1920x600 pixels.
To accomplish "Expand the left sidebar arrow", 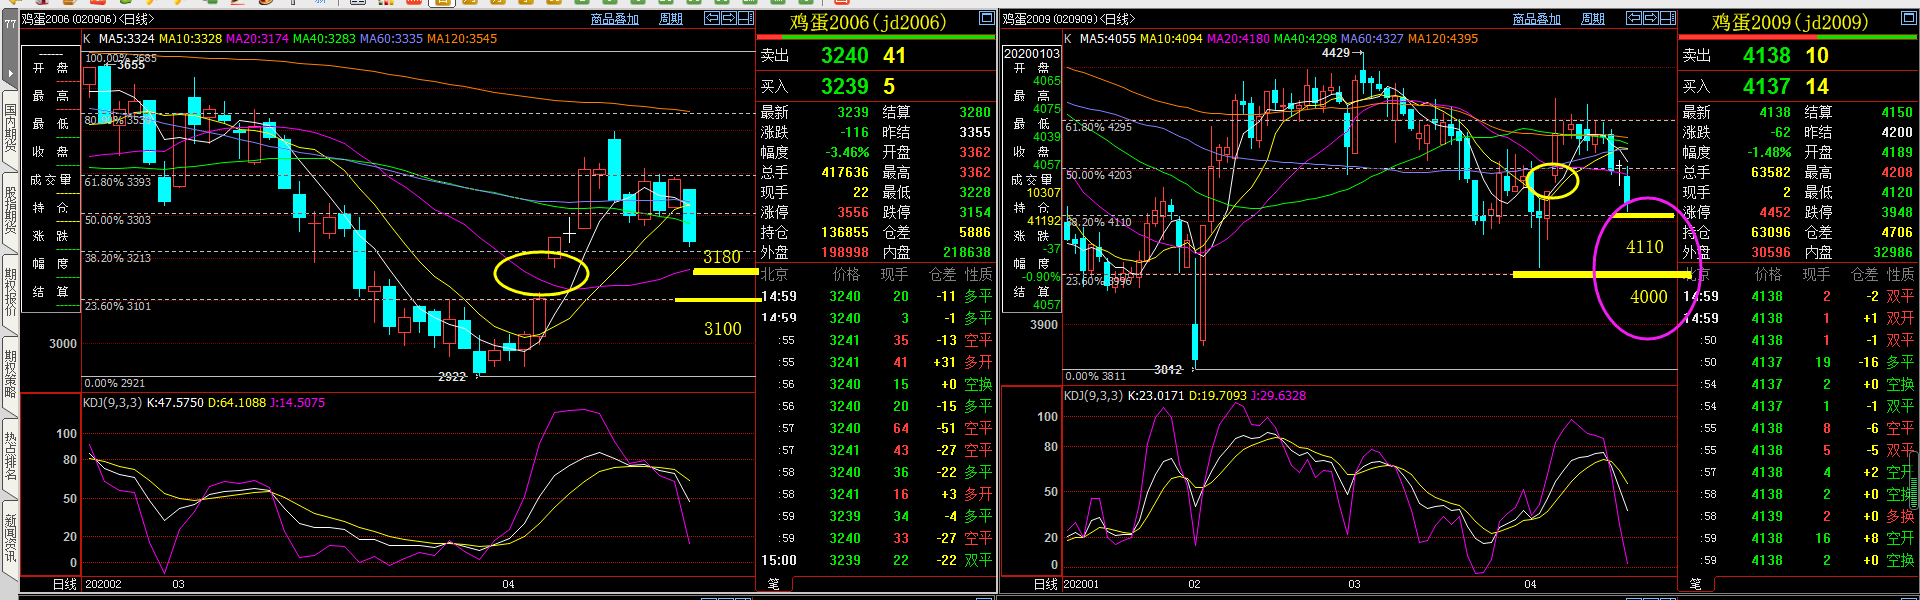I will coord(10,74).
